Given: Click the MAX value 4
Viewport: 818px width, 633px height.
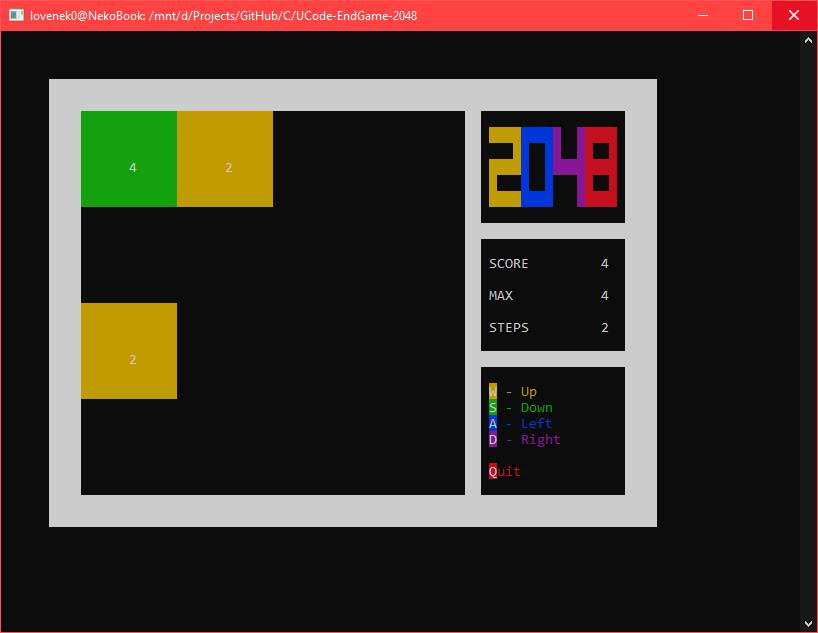Looking at the screenshot, I should 605,295.
